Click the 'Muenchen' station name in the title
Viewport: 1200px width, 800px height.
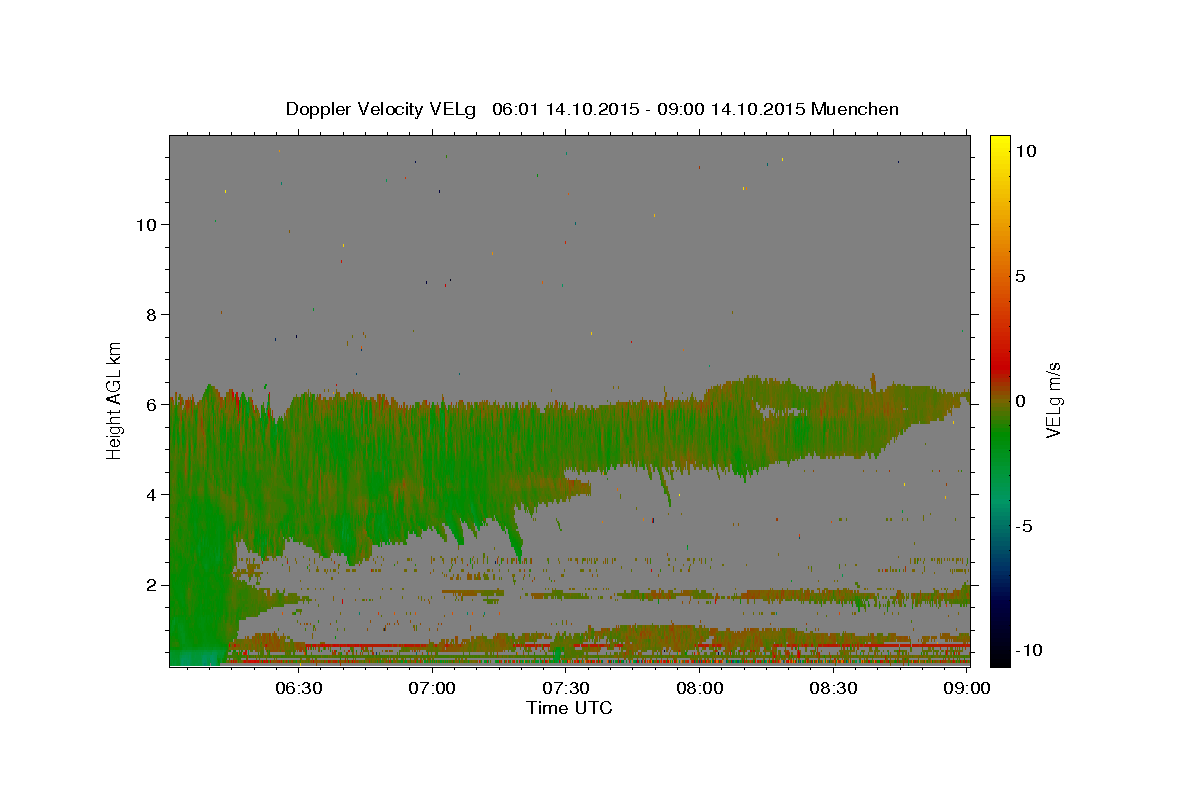click(x=855, y=109)
